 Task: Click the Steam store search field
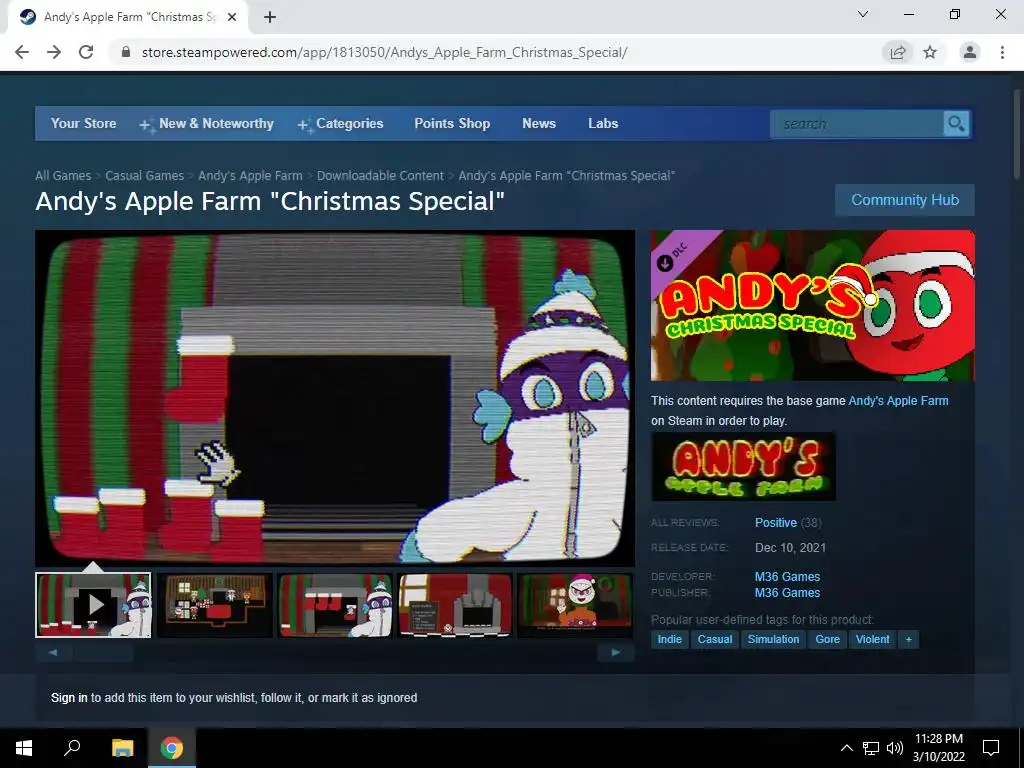(857, 123)
